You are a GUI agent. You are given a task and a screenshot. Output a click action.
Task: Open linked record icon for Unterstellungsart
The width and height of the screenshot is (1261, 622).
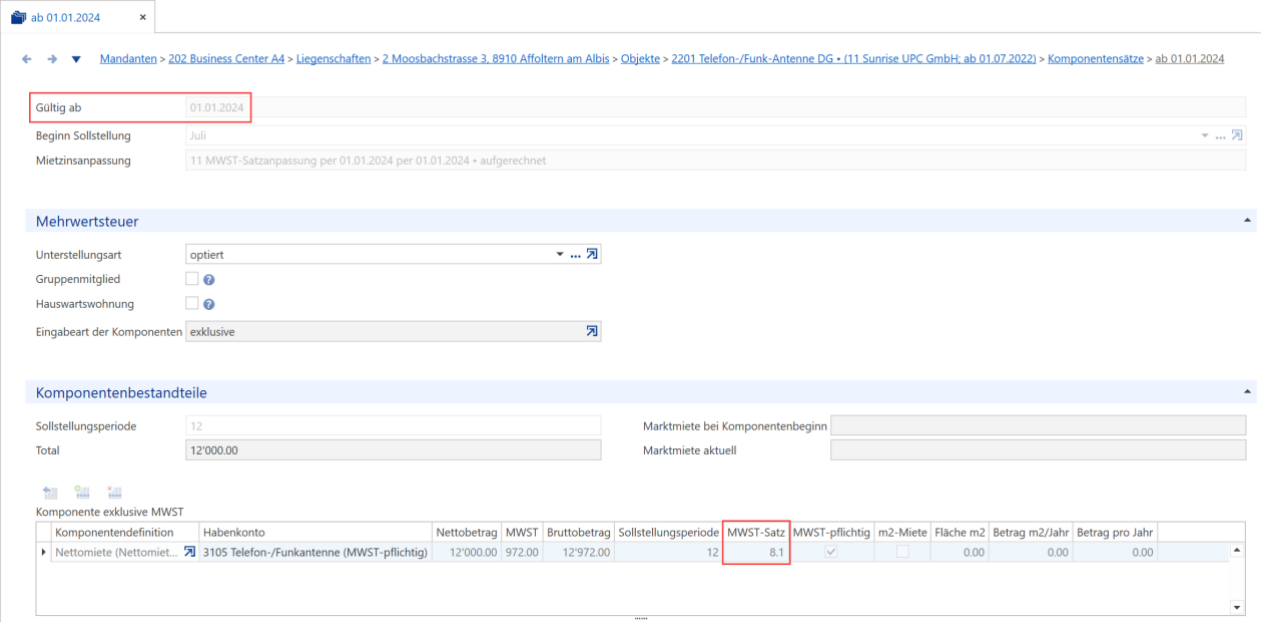[x=592, y=255]
